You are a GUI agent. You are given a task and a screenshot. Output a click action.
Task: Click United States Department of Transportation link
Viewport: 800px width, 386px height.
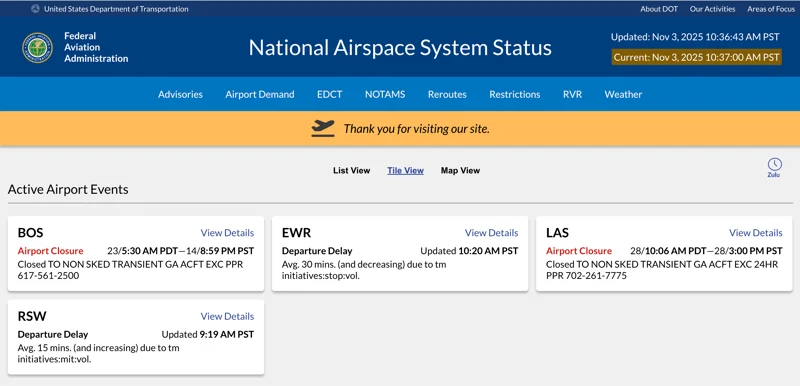point(116,9)
